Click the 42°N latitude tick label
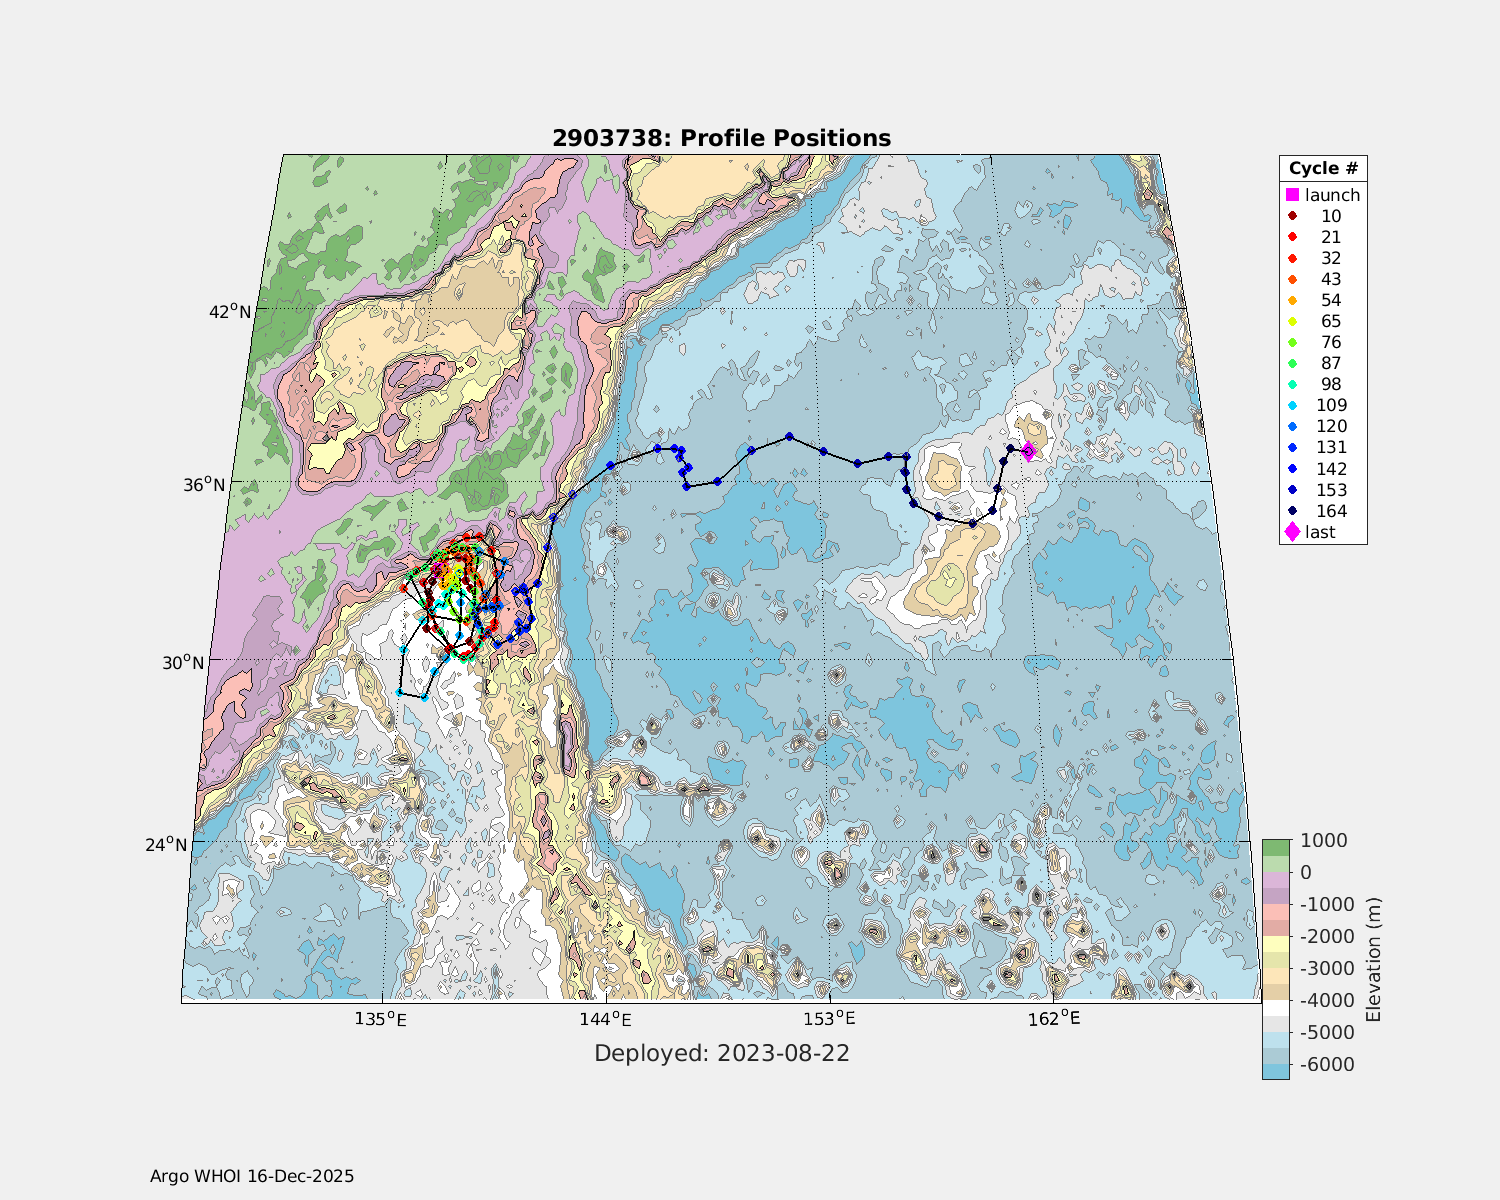This screenshot has width=1500, height=1200. coord(229,311)
